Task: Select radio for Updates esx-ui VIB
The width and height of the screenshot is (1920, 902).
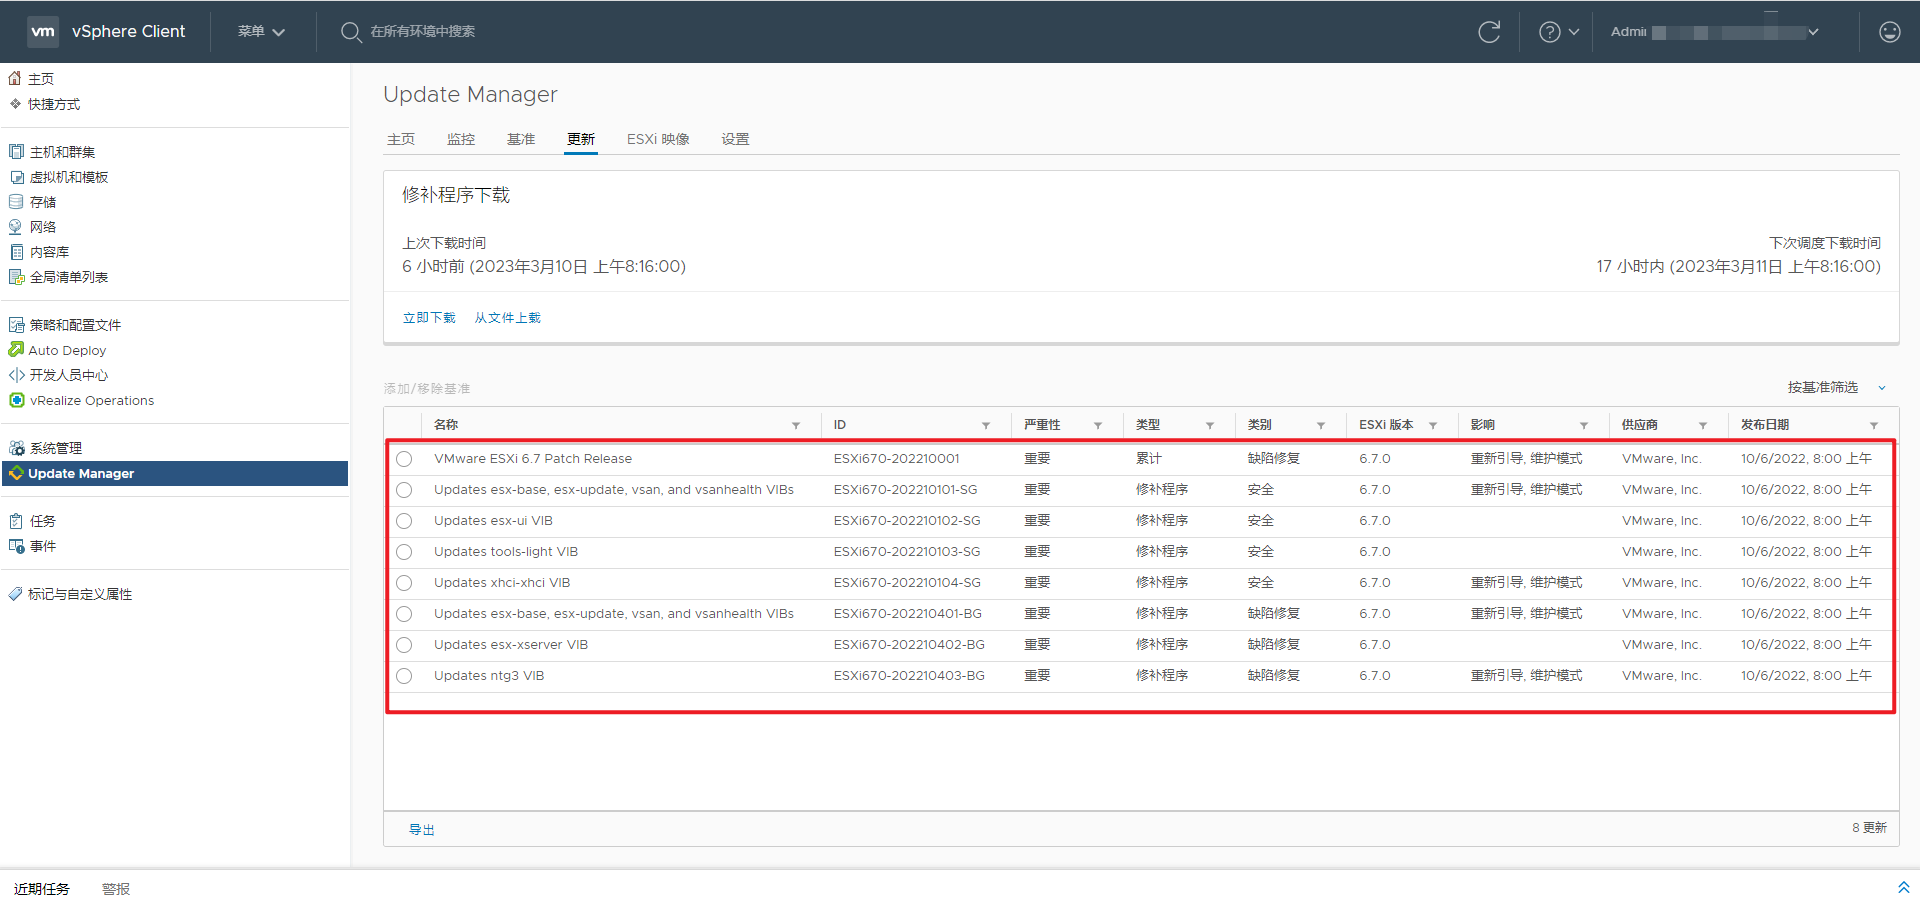Action: (x=404, y=521)
